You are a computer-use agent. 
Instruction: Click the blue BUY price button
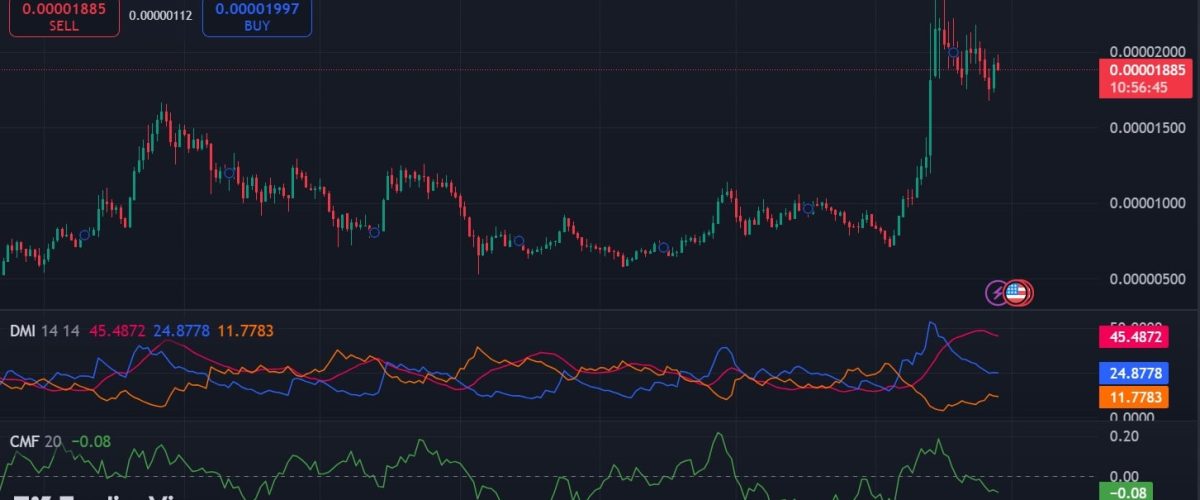tap(257, 18)
